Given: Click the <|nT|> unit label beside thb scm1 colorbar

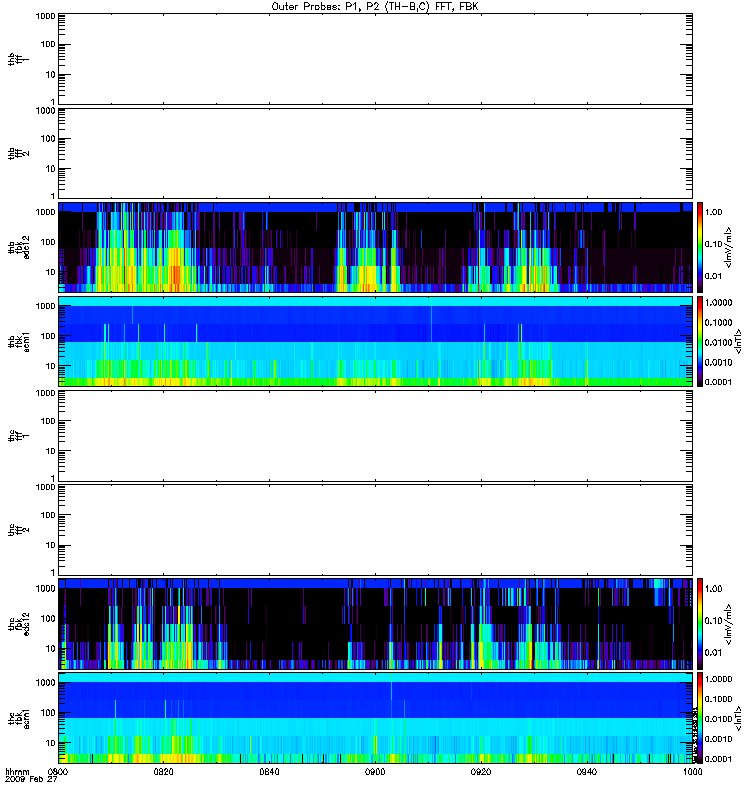Looking at the screenshot, I should tap(738, 341).
